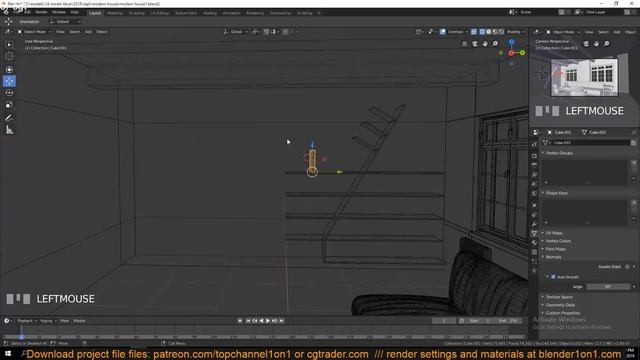
Task: Open the Active Tool properties tab icon
Action: (x=534, y=144)
